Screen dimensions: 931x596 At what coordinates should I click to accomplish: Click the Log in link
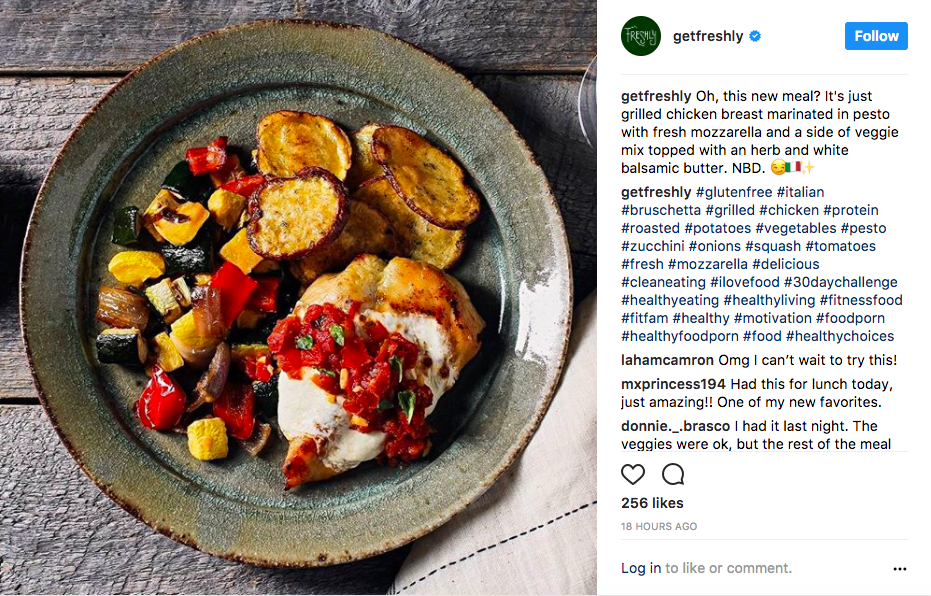641,568
